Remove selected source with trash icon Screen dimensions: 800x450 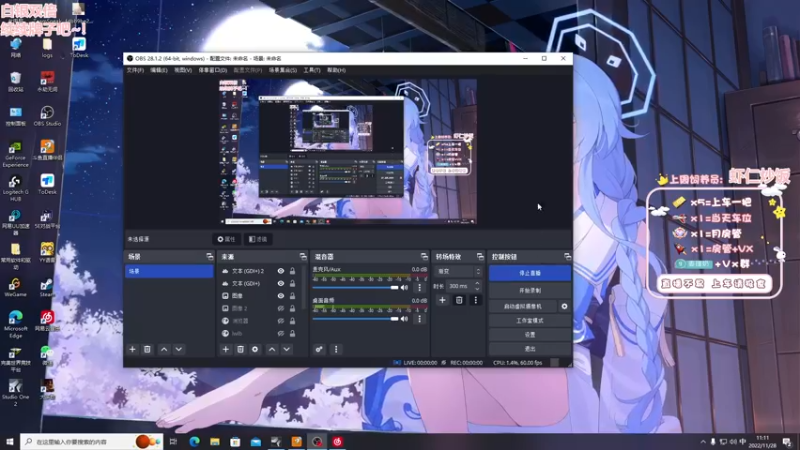tap(240, 349)
